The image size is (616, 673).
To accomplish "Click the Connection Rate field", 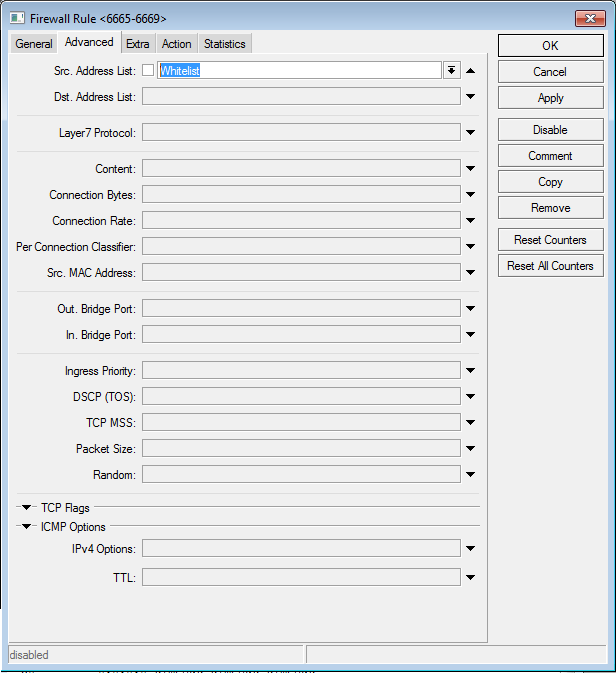I will point(301,221).
